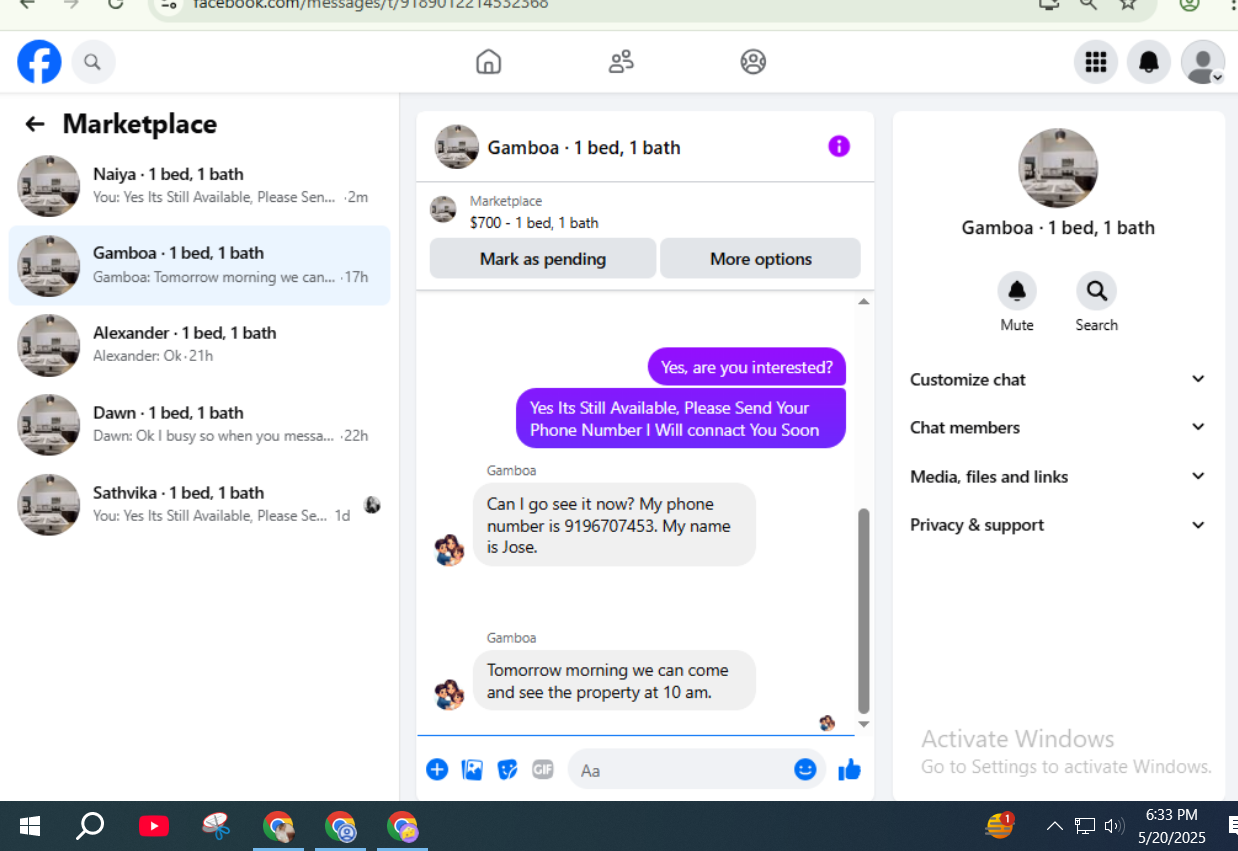The height and width of the screenshot is (851, 1238).
Task: Click the chat scrollbar down arrow
Action: click(x=864, y=724)
